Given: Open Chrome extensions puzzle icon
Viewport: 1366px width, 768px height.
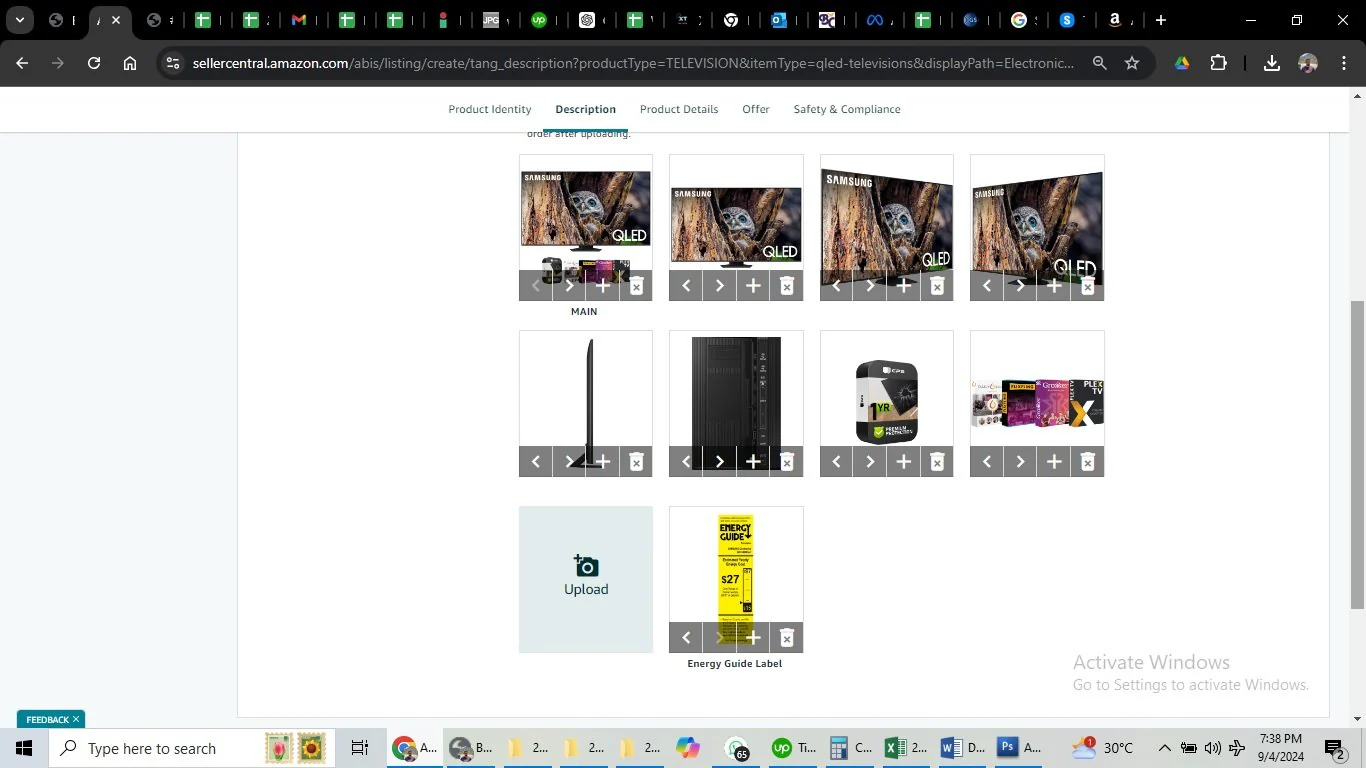Looking at the screenshot, I should click(x=1218, y=63).
